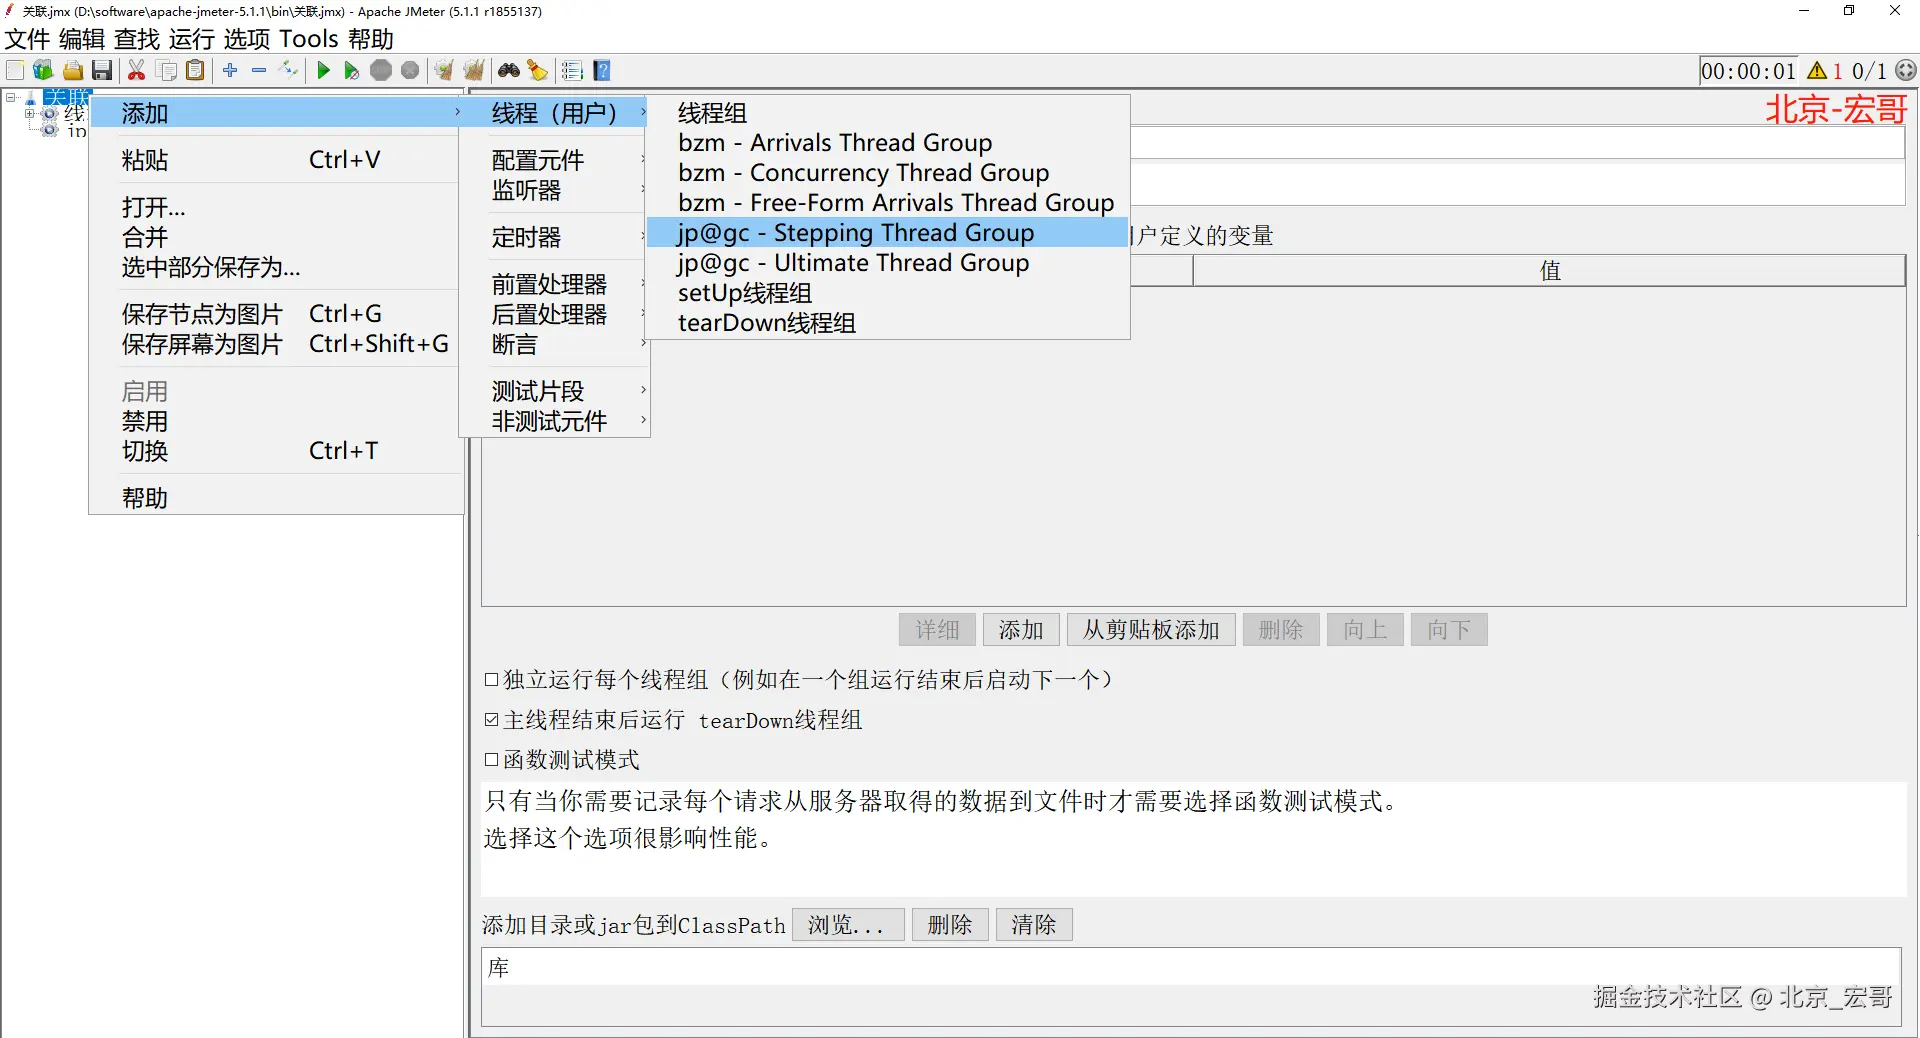The width and height of the screenshot is (1920, 1038).
Task: Open the Function Helper list icon
Action: tap(572, 70)
